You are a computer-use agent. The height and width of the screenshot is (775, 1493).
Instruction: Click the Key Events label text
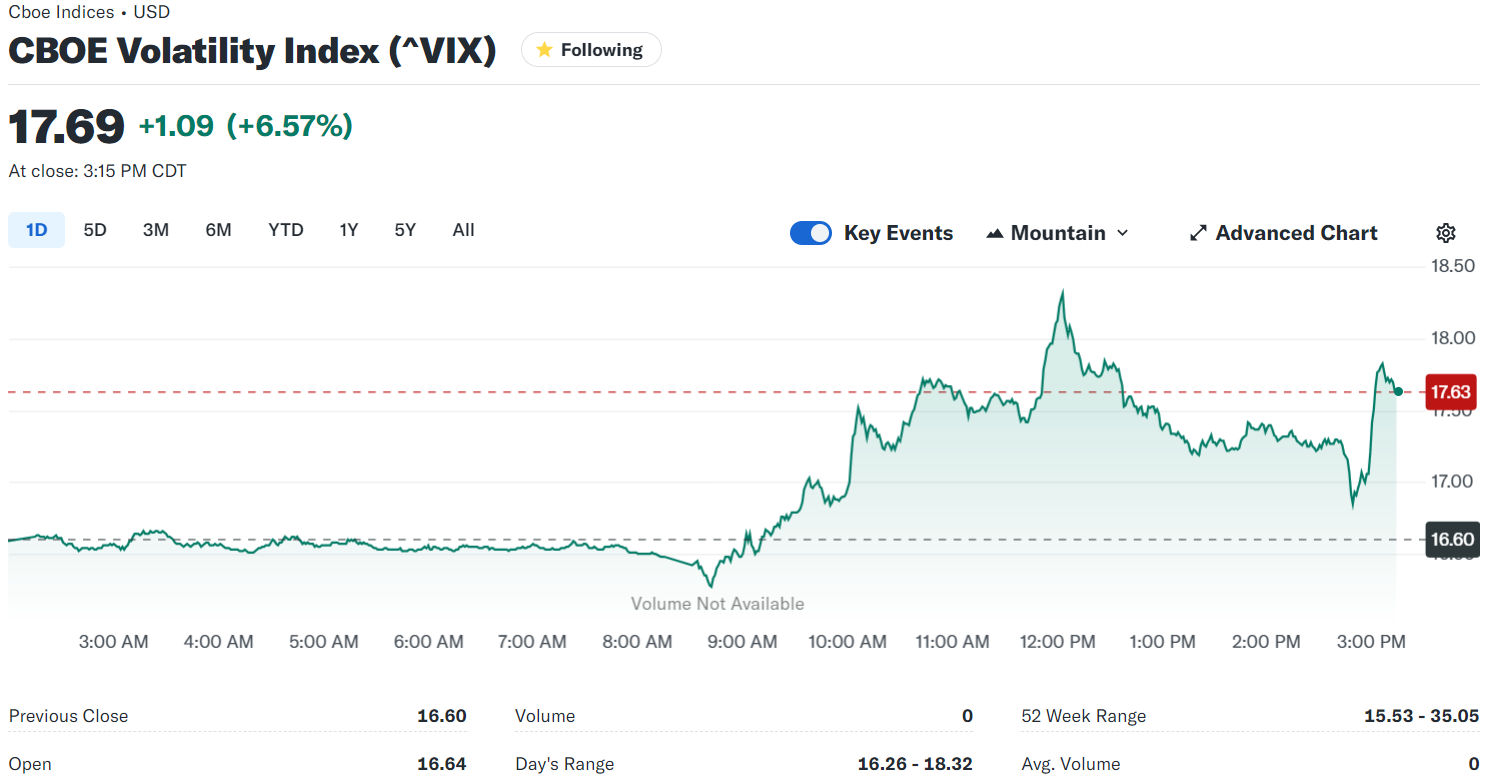click(x=898, y=233)
